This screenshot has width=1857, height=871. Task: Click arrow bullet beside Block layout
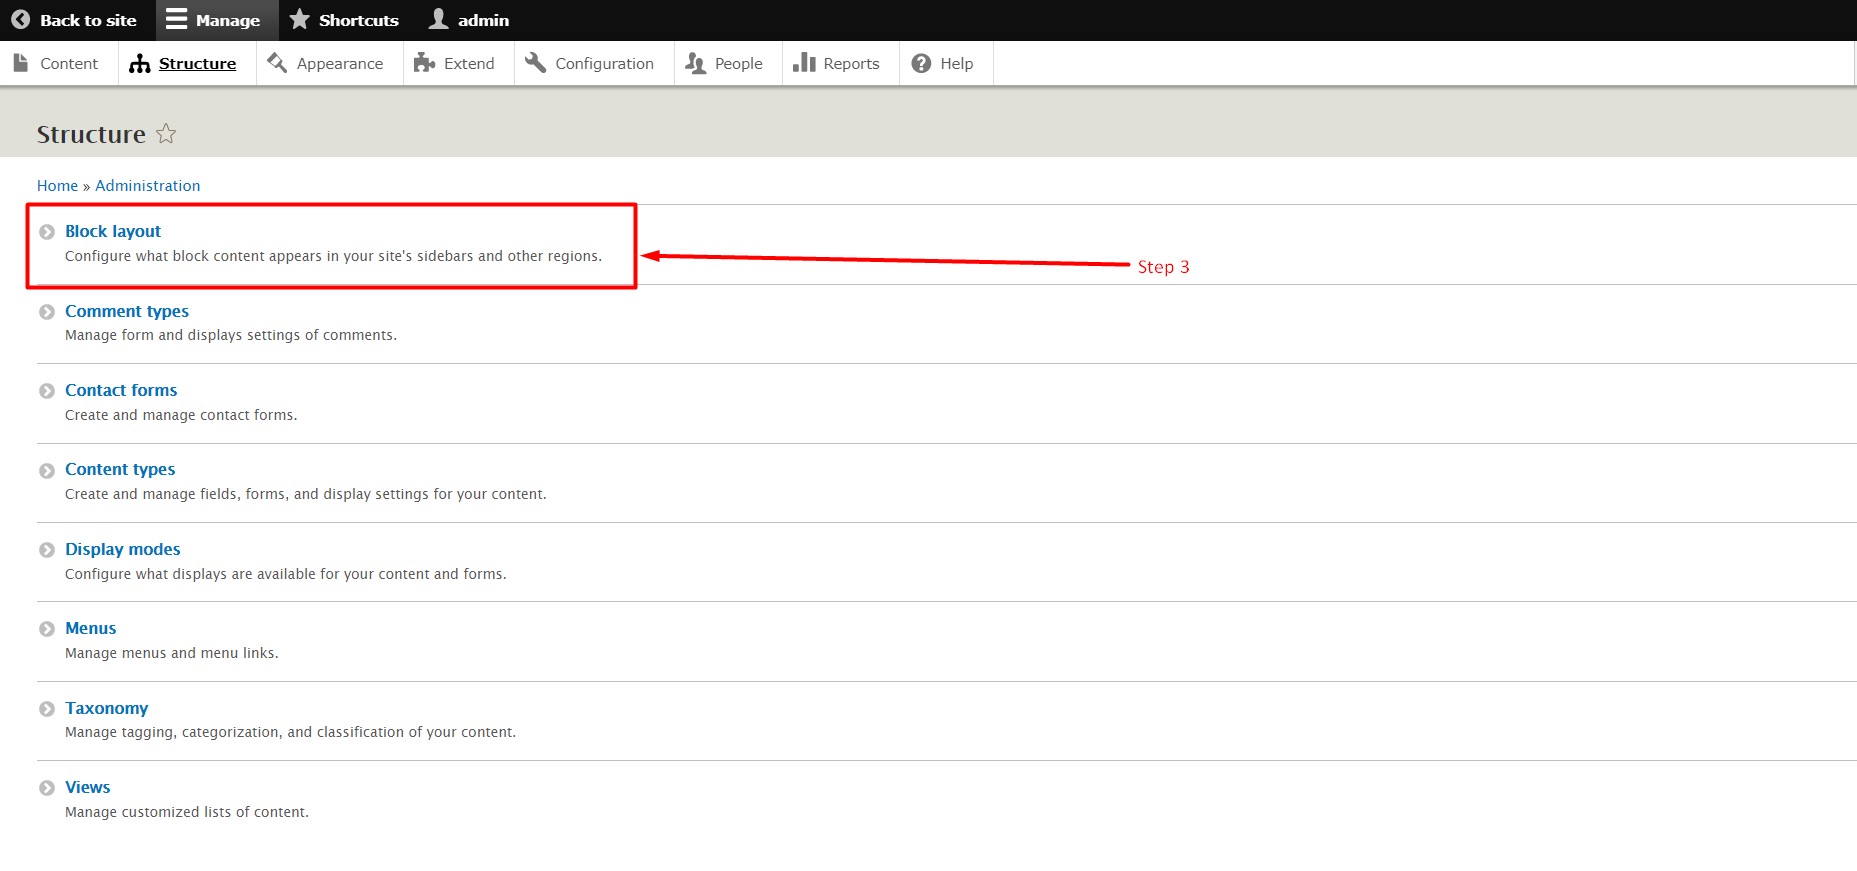click(x=47, y=232)
